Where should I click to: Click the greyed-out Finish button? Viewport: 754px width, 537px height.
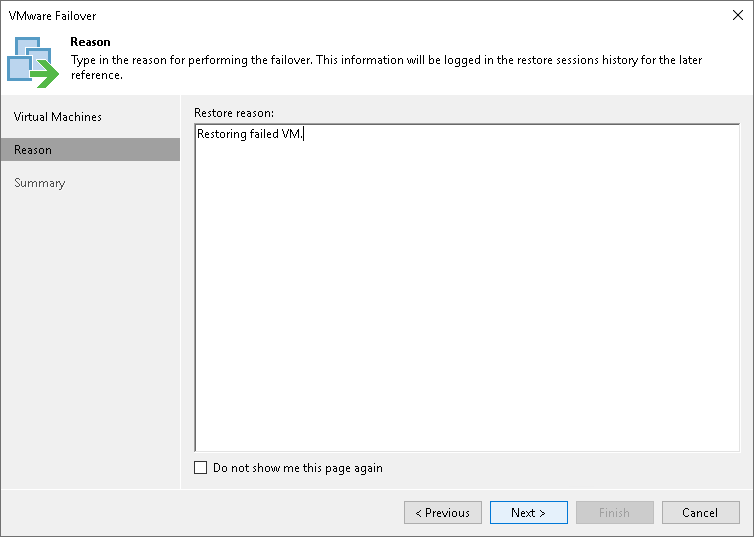pyautogui.click(x=615, y=512)
